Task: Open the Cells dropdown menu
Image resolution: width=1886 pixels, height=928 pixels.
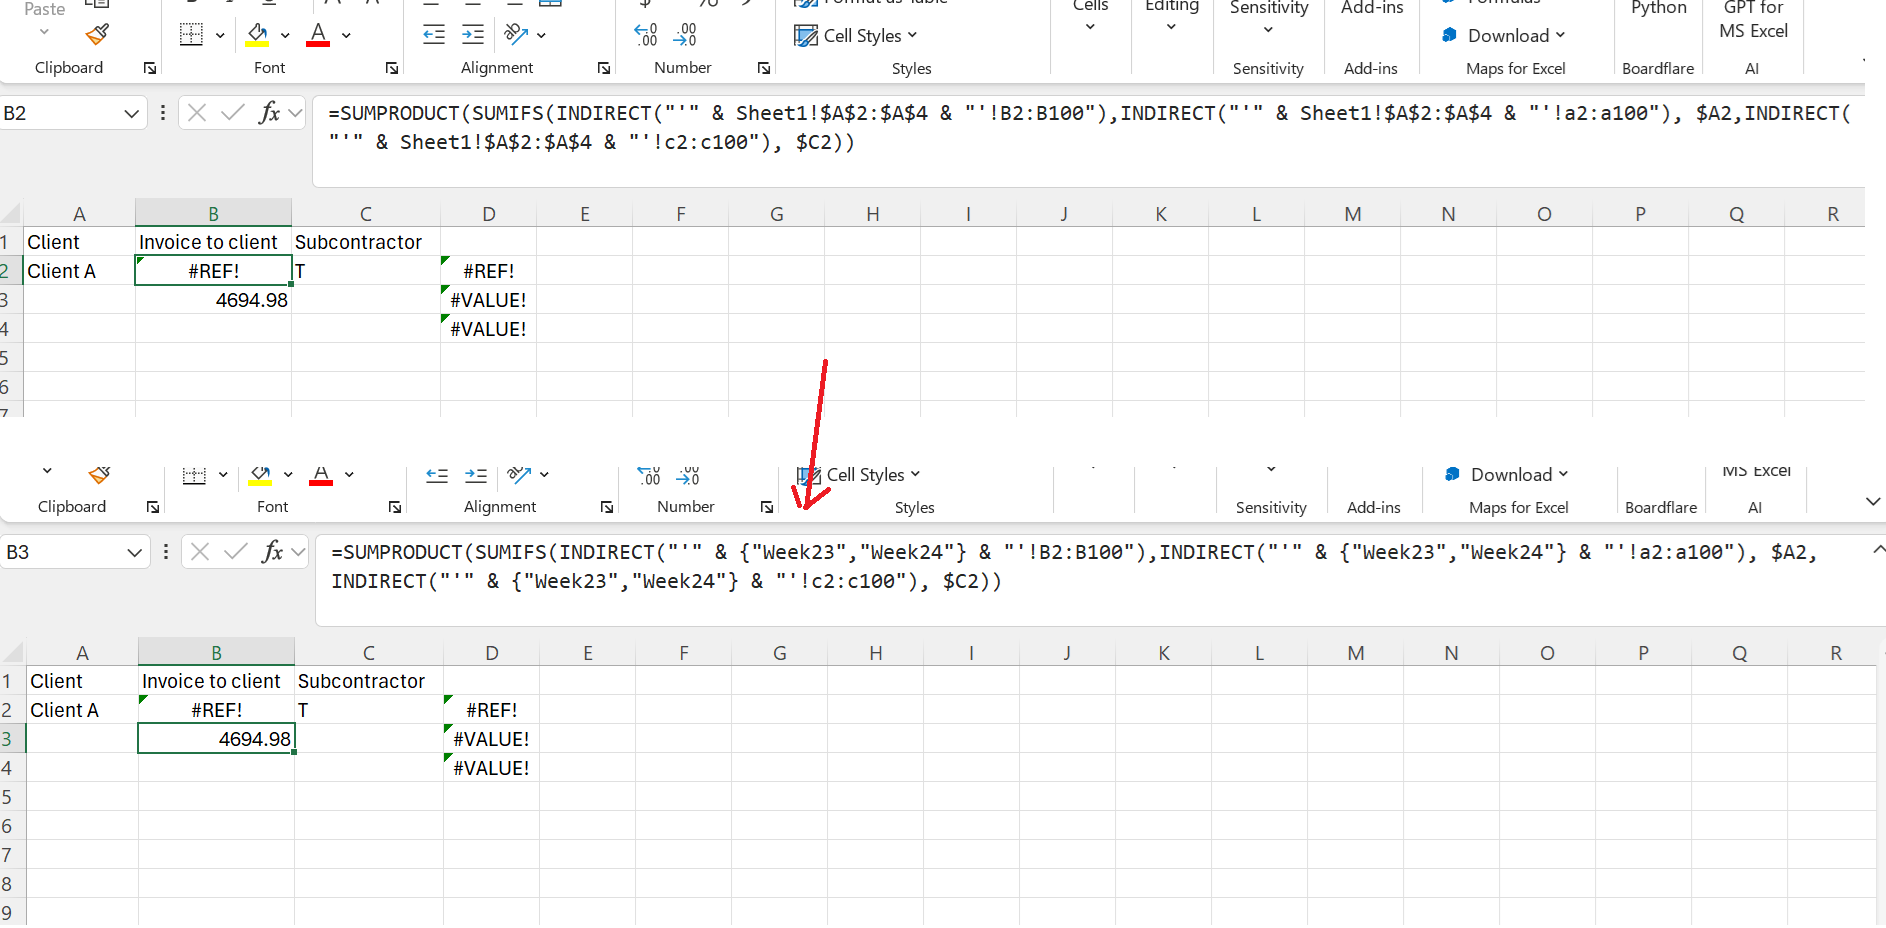Action: (x=1090, y=16)
